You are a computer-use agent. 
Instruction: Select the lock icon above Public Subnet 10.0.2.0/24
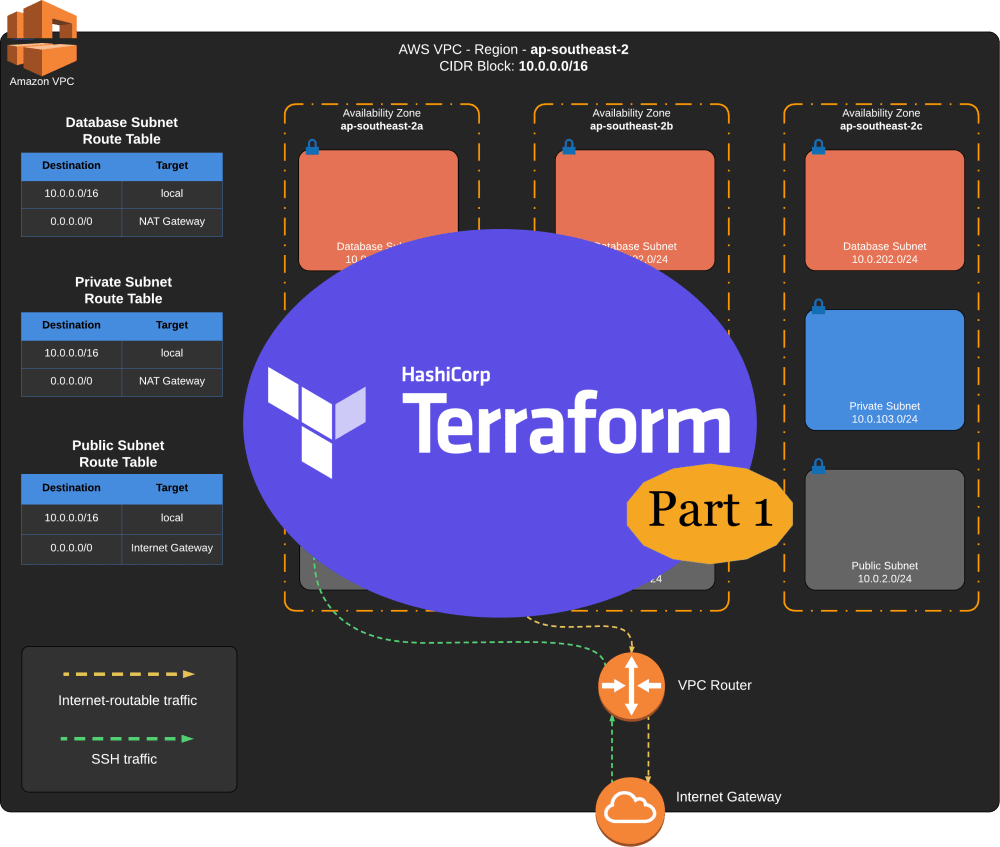tap(818, 466)
